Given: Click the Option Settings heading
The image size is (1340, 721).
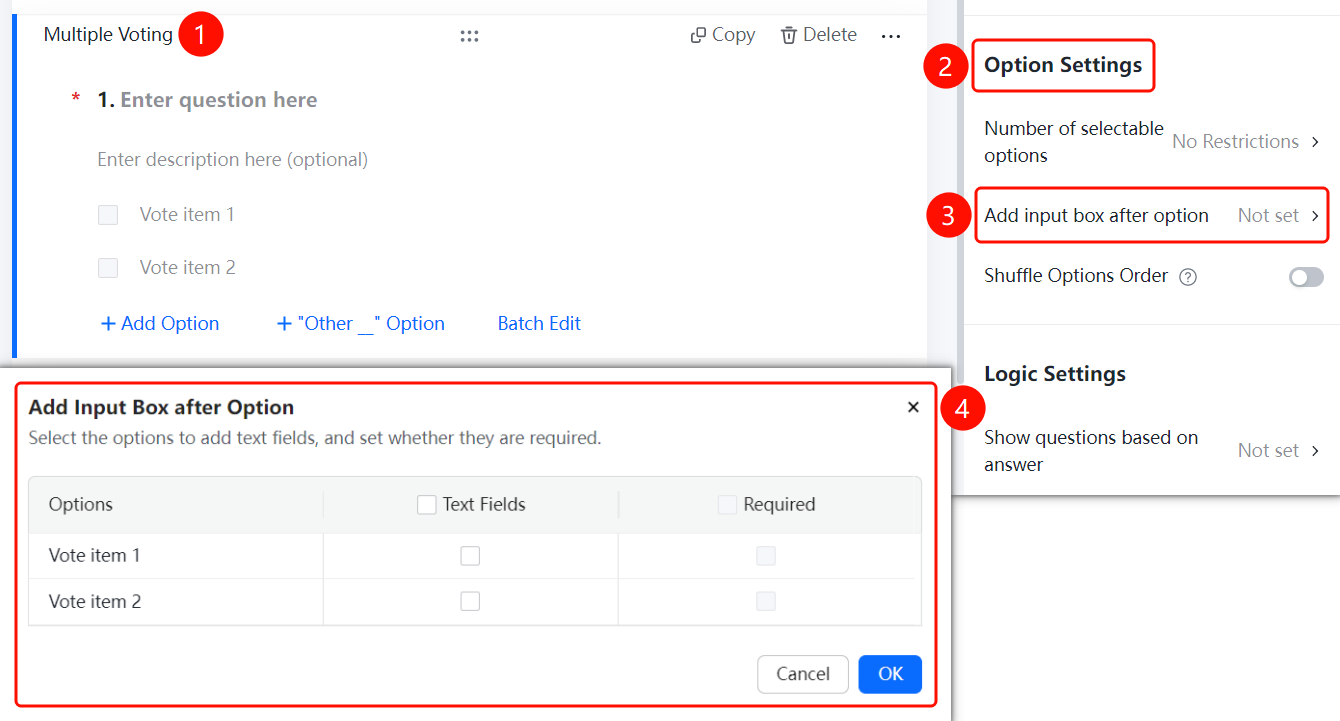Looking at the screenshot, I should [x=1063, y=65].
